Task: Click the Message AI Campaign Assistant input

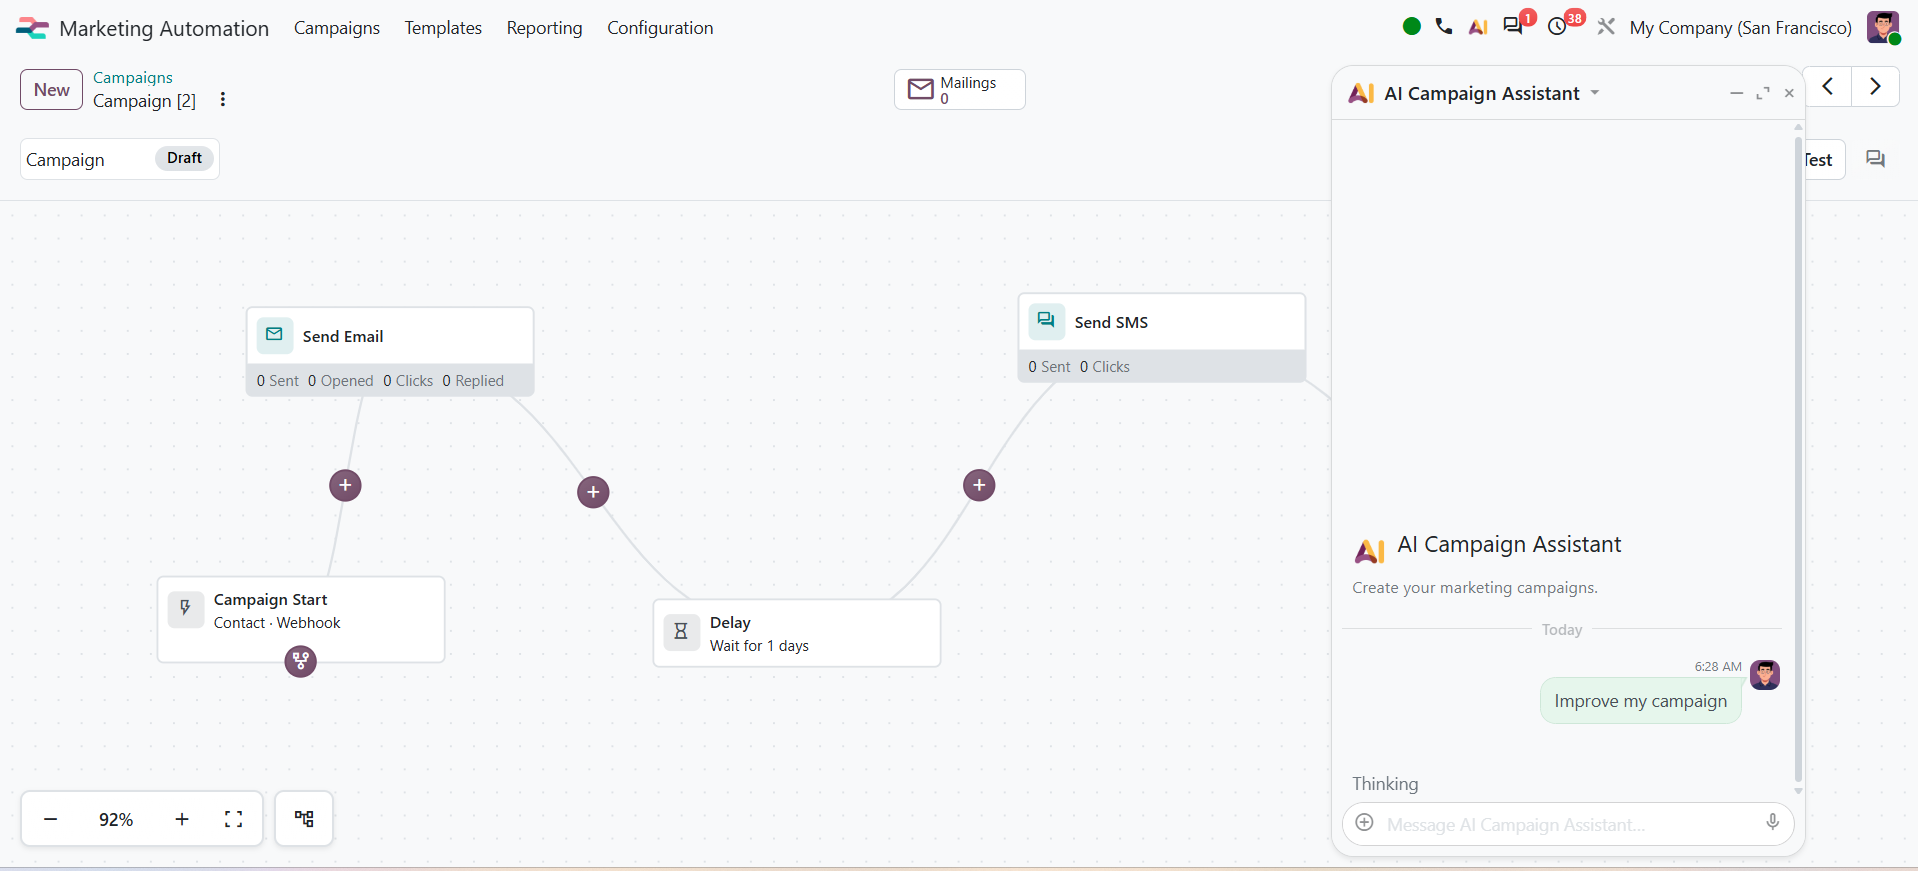Action: [1568, 825]
